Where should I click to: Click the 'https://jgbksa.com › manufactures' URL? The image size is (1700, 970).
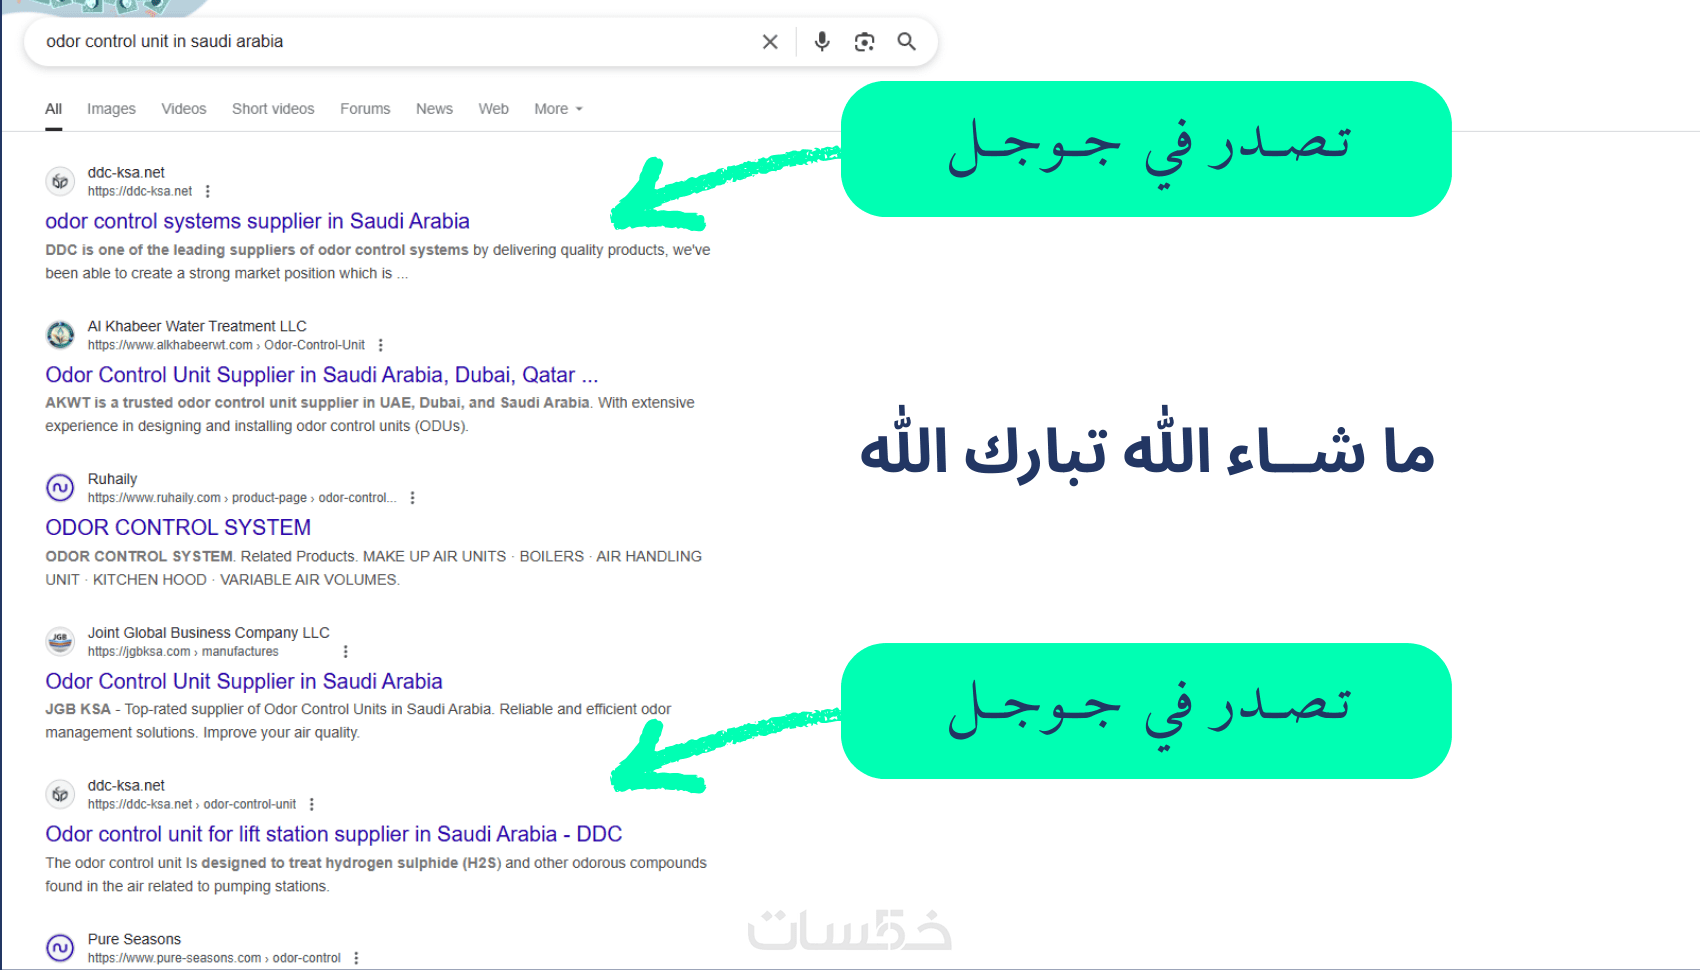(x=183, y=651)
